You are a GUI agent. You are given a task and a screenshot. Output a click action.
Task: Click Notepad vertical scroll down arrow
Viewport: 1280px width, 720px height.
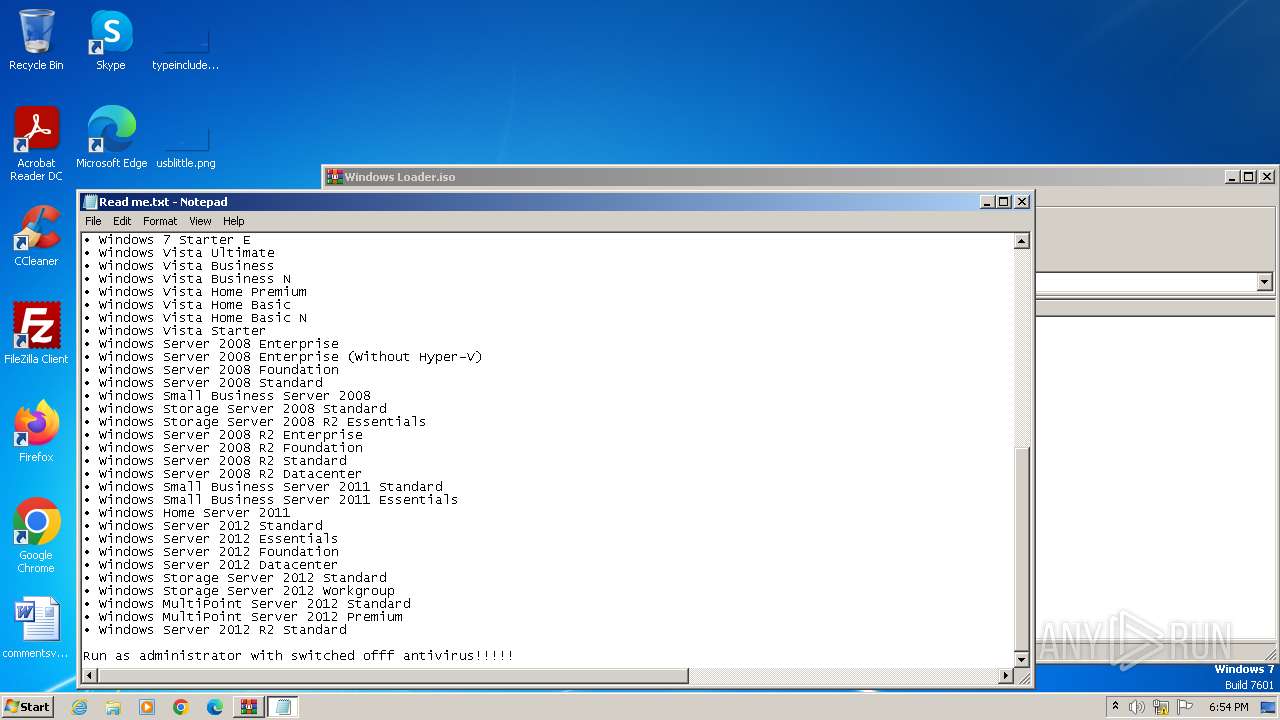pyautogui.click(x=1021, y=660)
